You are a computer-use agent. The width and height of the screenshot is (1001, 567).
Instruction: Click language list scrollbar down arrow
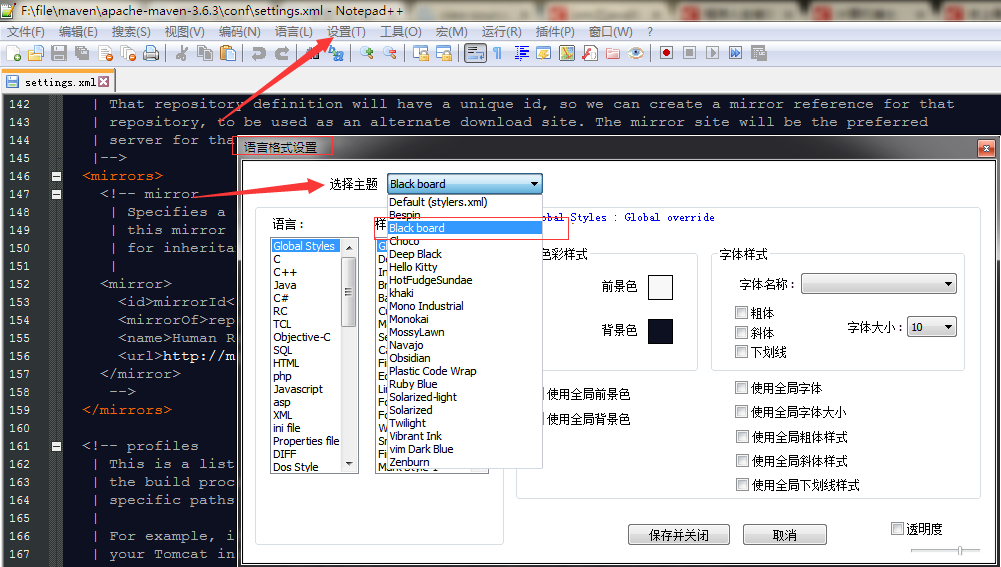(349, 464)
